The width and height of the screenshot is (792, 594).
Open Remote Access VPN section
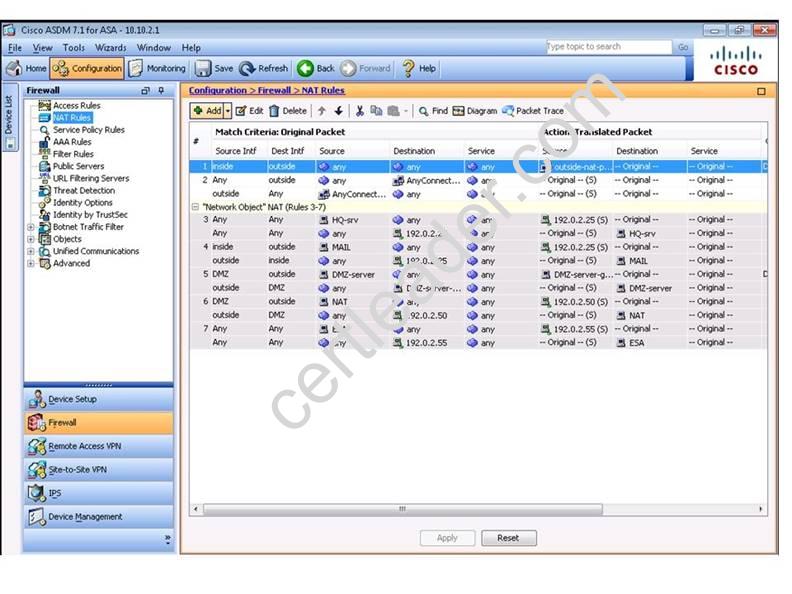tap(98, 447)
